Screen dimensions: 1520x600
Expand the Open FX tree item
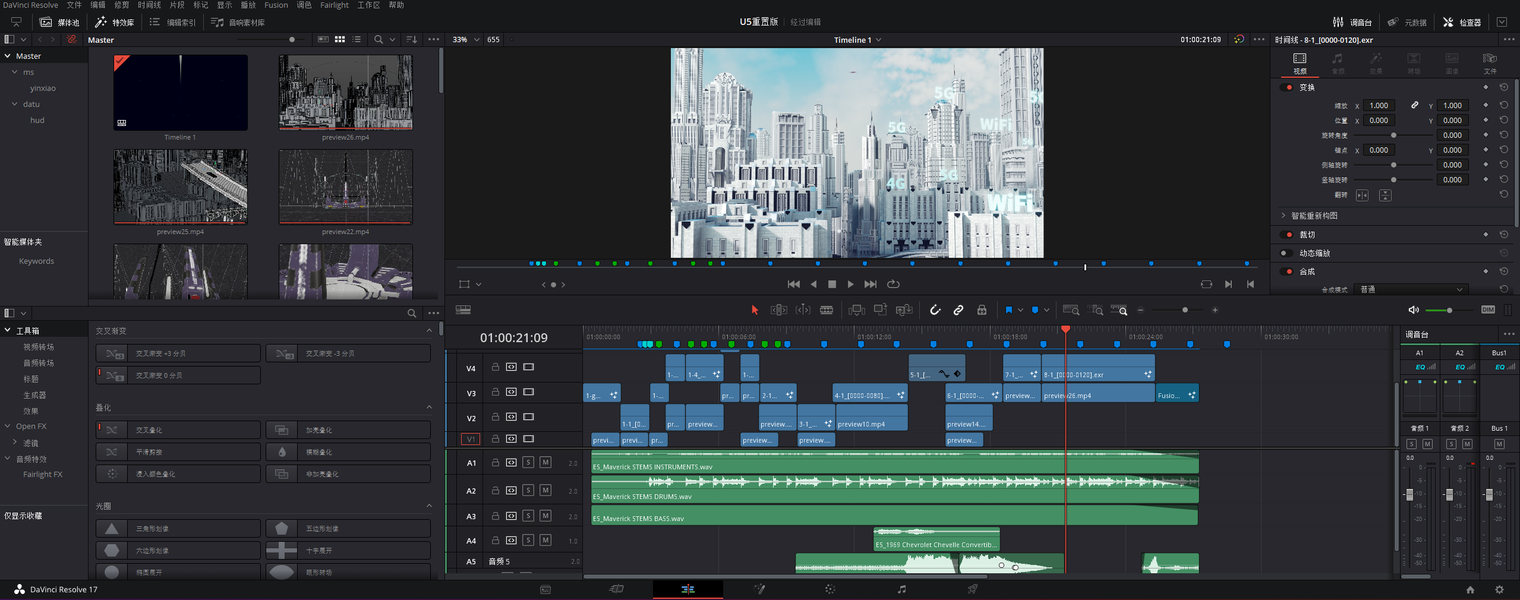[x=8, y=426]
